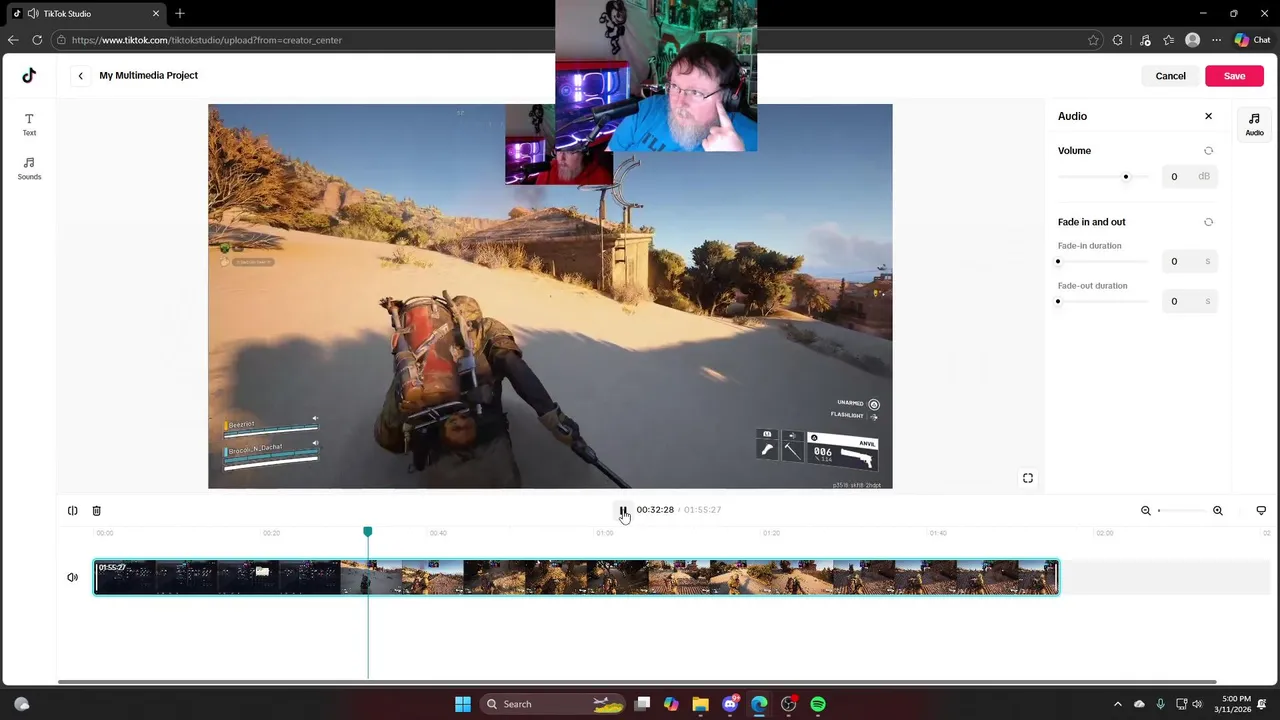Adjust the Volume slider handle
The width and height of the screenshot is (1280, 720).
(1125, 177)
